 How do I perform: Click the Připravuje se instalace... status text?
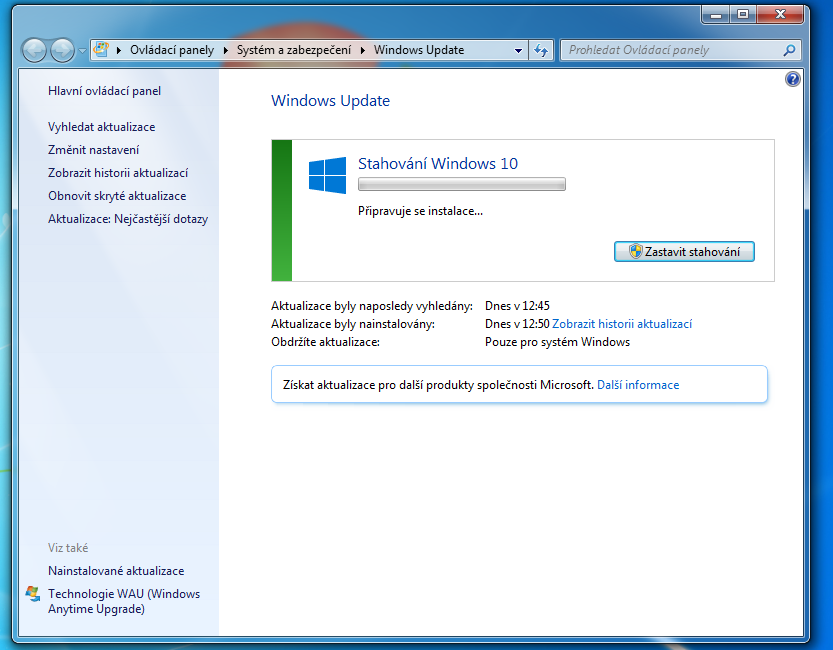[420, 211]
